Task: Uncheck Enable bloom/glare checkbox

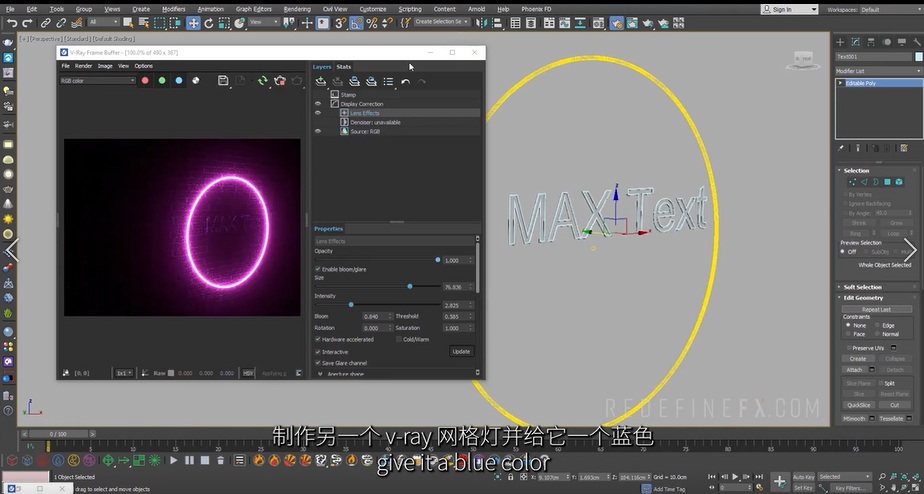Action: click(x=318, y=269)
